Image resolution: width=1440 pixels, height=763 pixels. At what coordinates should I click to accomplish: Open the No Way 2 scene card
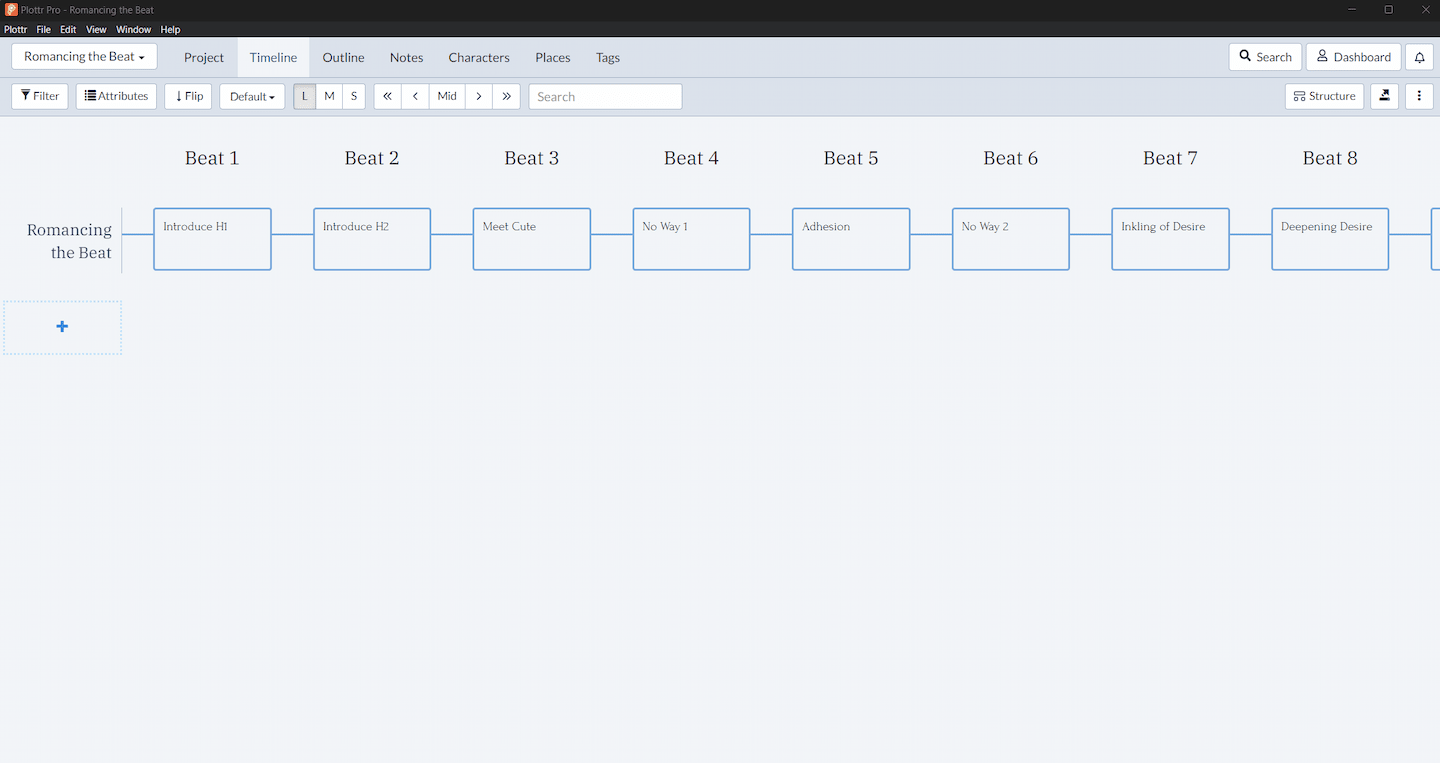pos(1011,239)
